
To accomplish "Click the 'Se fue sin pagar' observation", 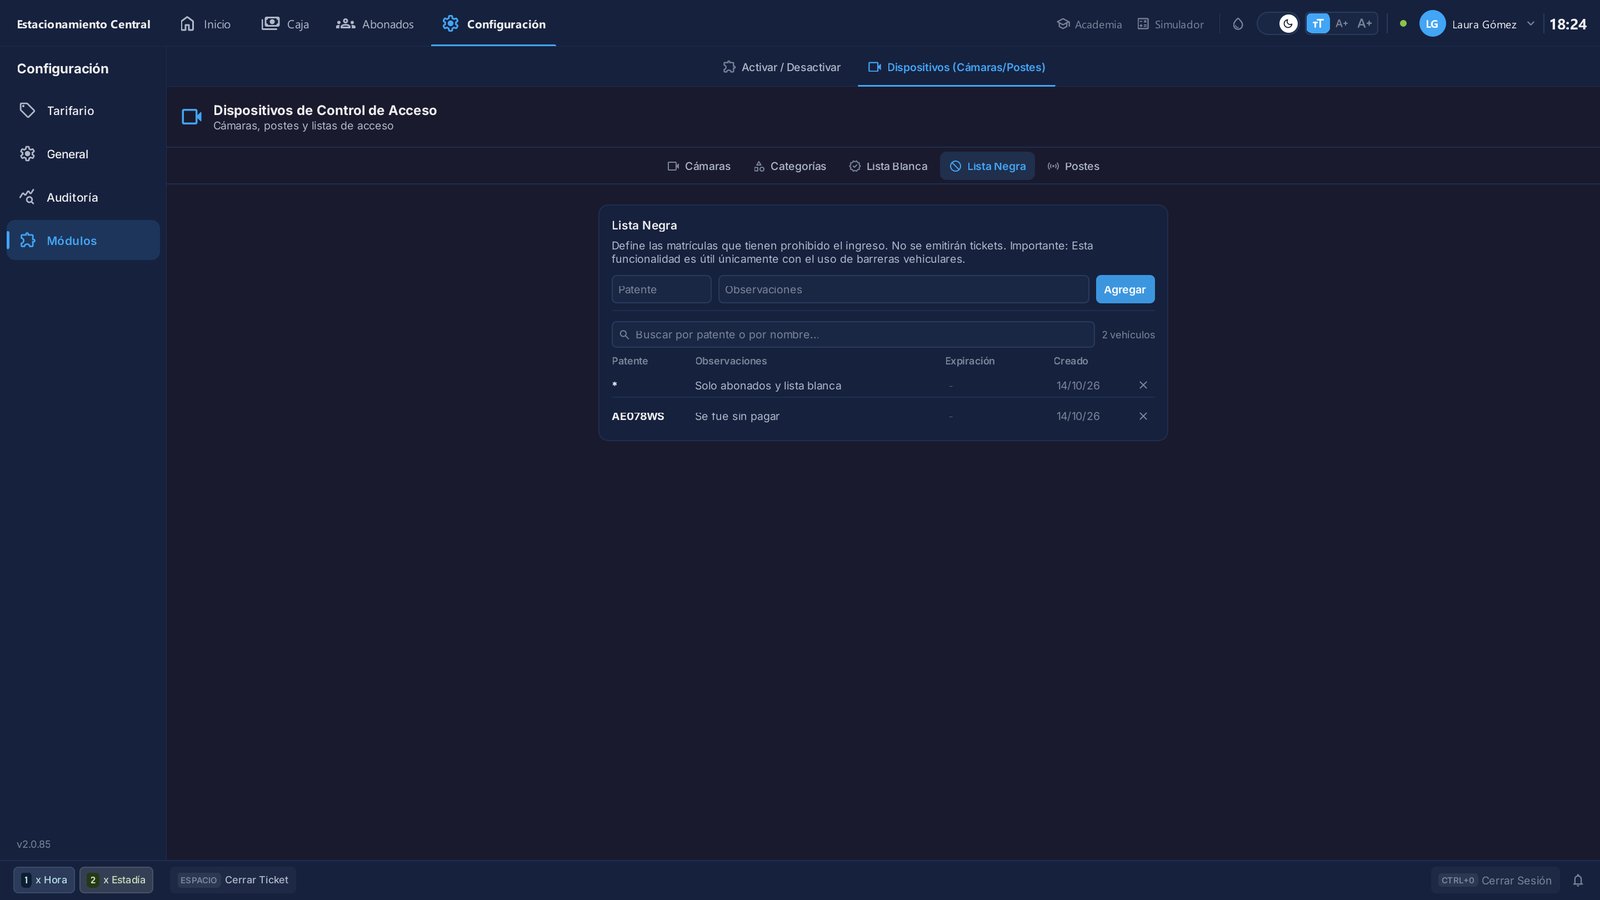I will (x=737, y=416).
